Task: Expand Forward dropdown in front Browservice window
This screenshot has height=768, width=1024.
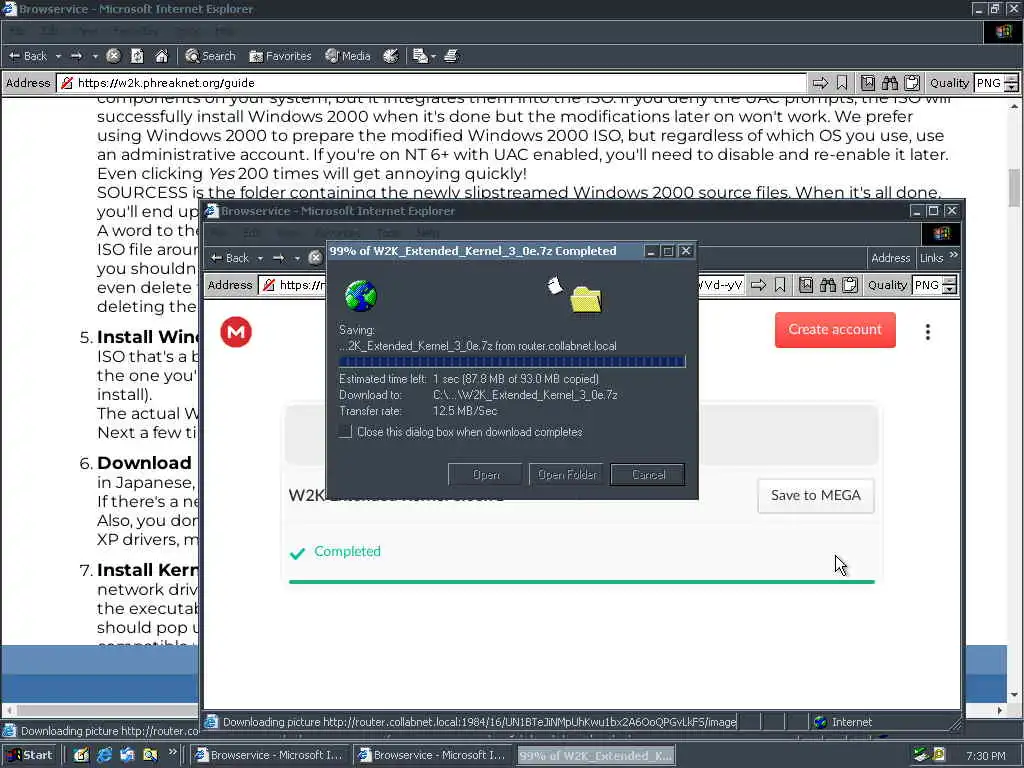Action: [x=297, y=259]
